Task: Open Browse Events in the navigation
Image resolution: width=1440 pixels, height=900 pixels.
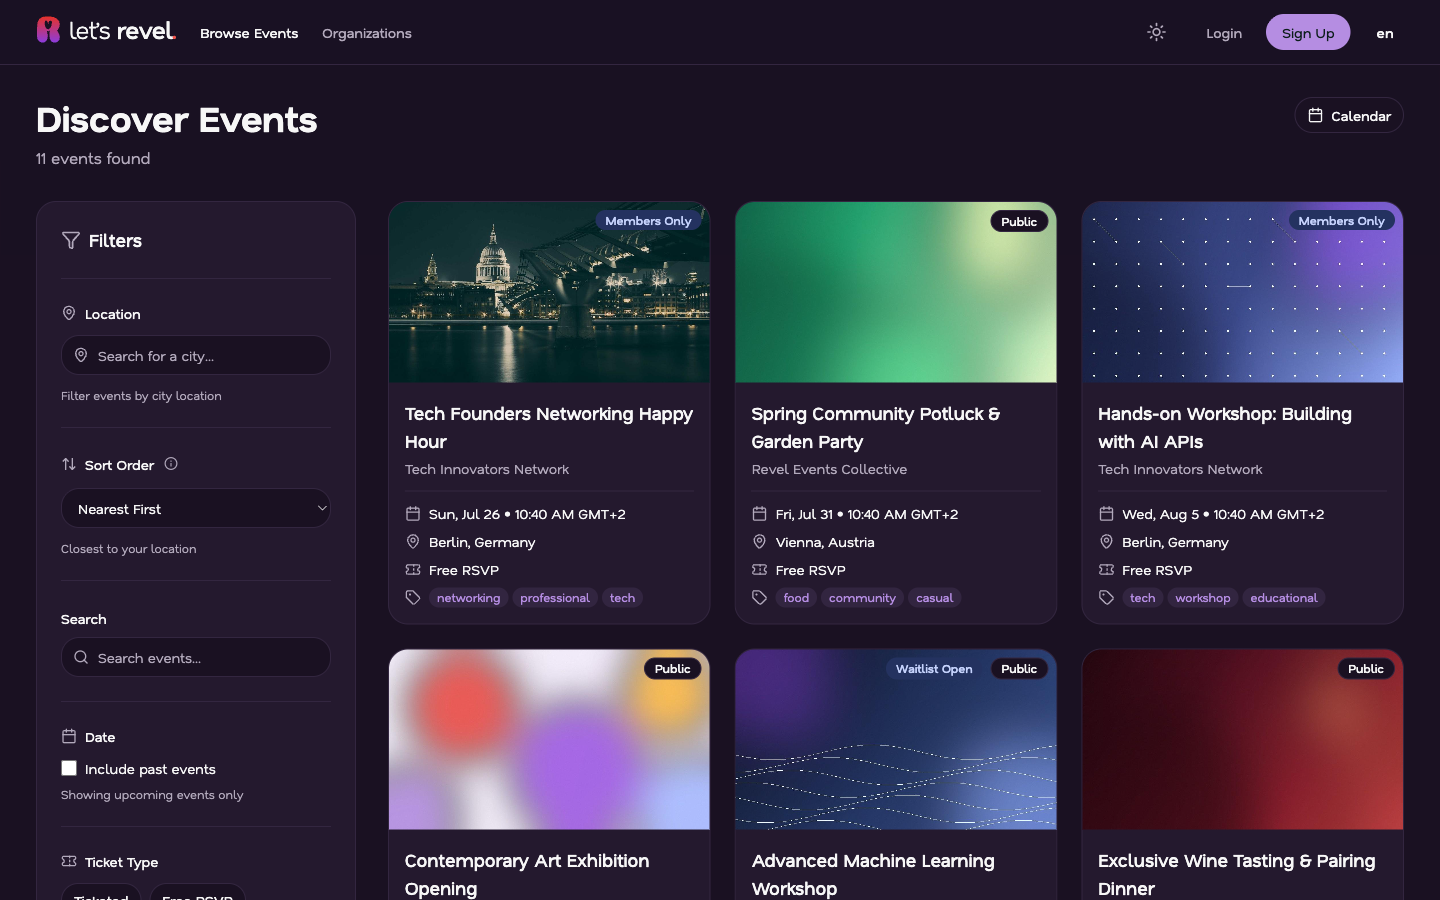Action: click(249, 33)
